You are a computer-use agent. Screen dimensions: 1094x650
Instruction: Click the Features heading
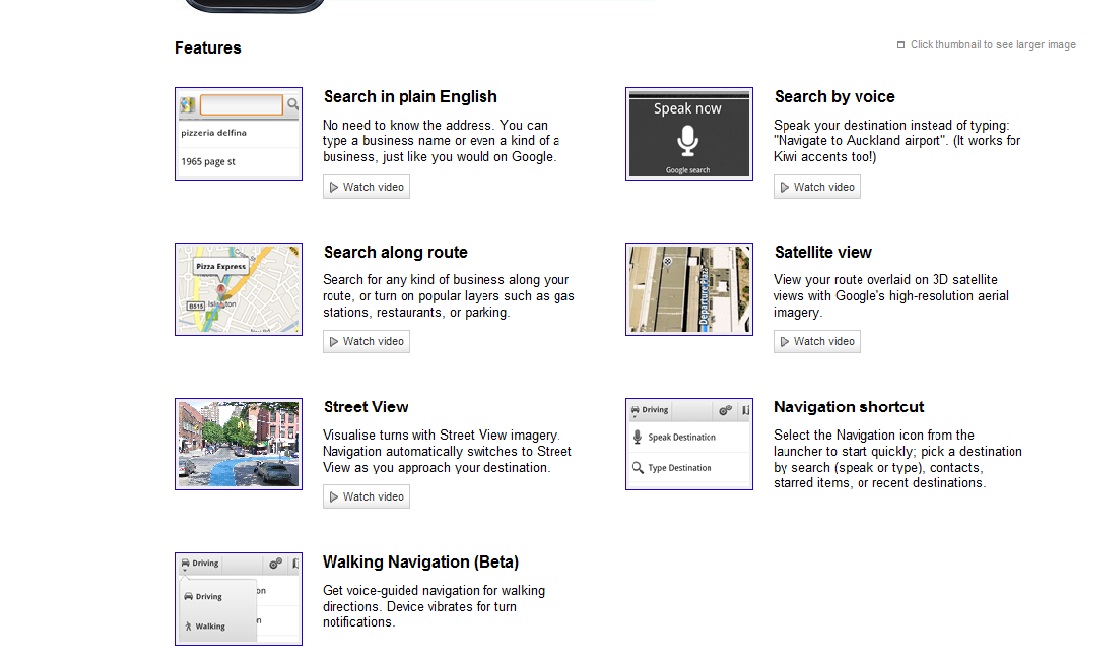point(208,48)
